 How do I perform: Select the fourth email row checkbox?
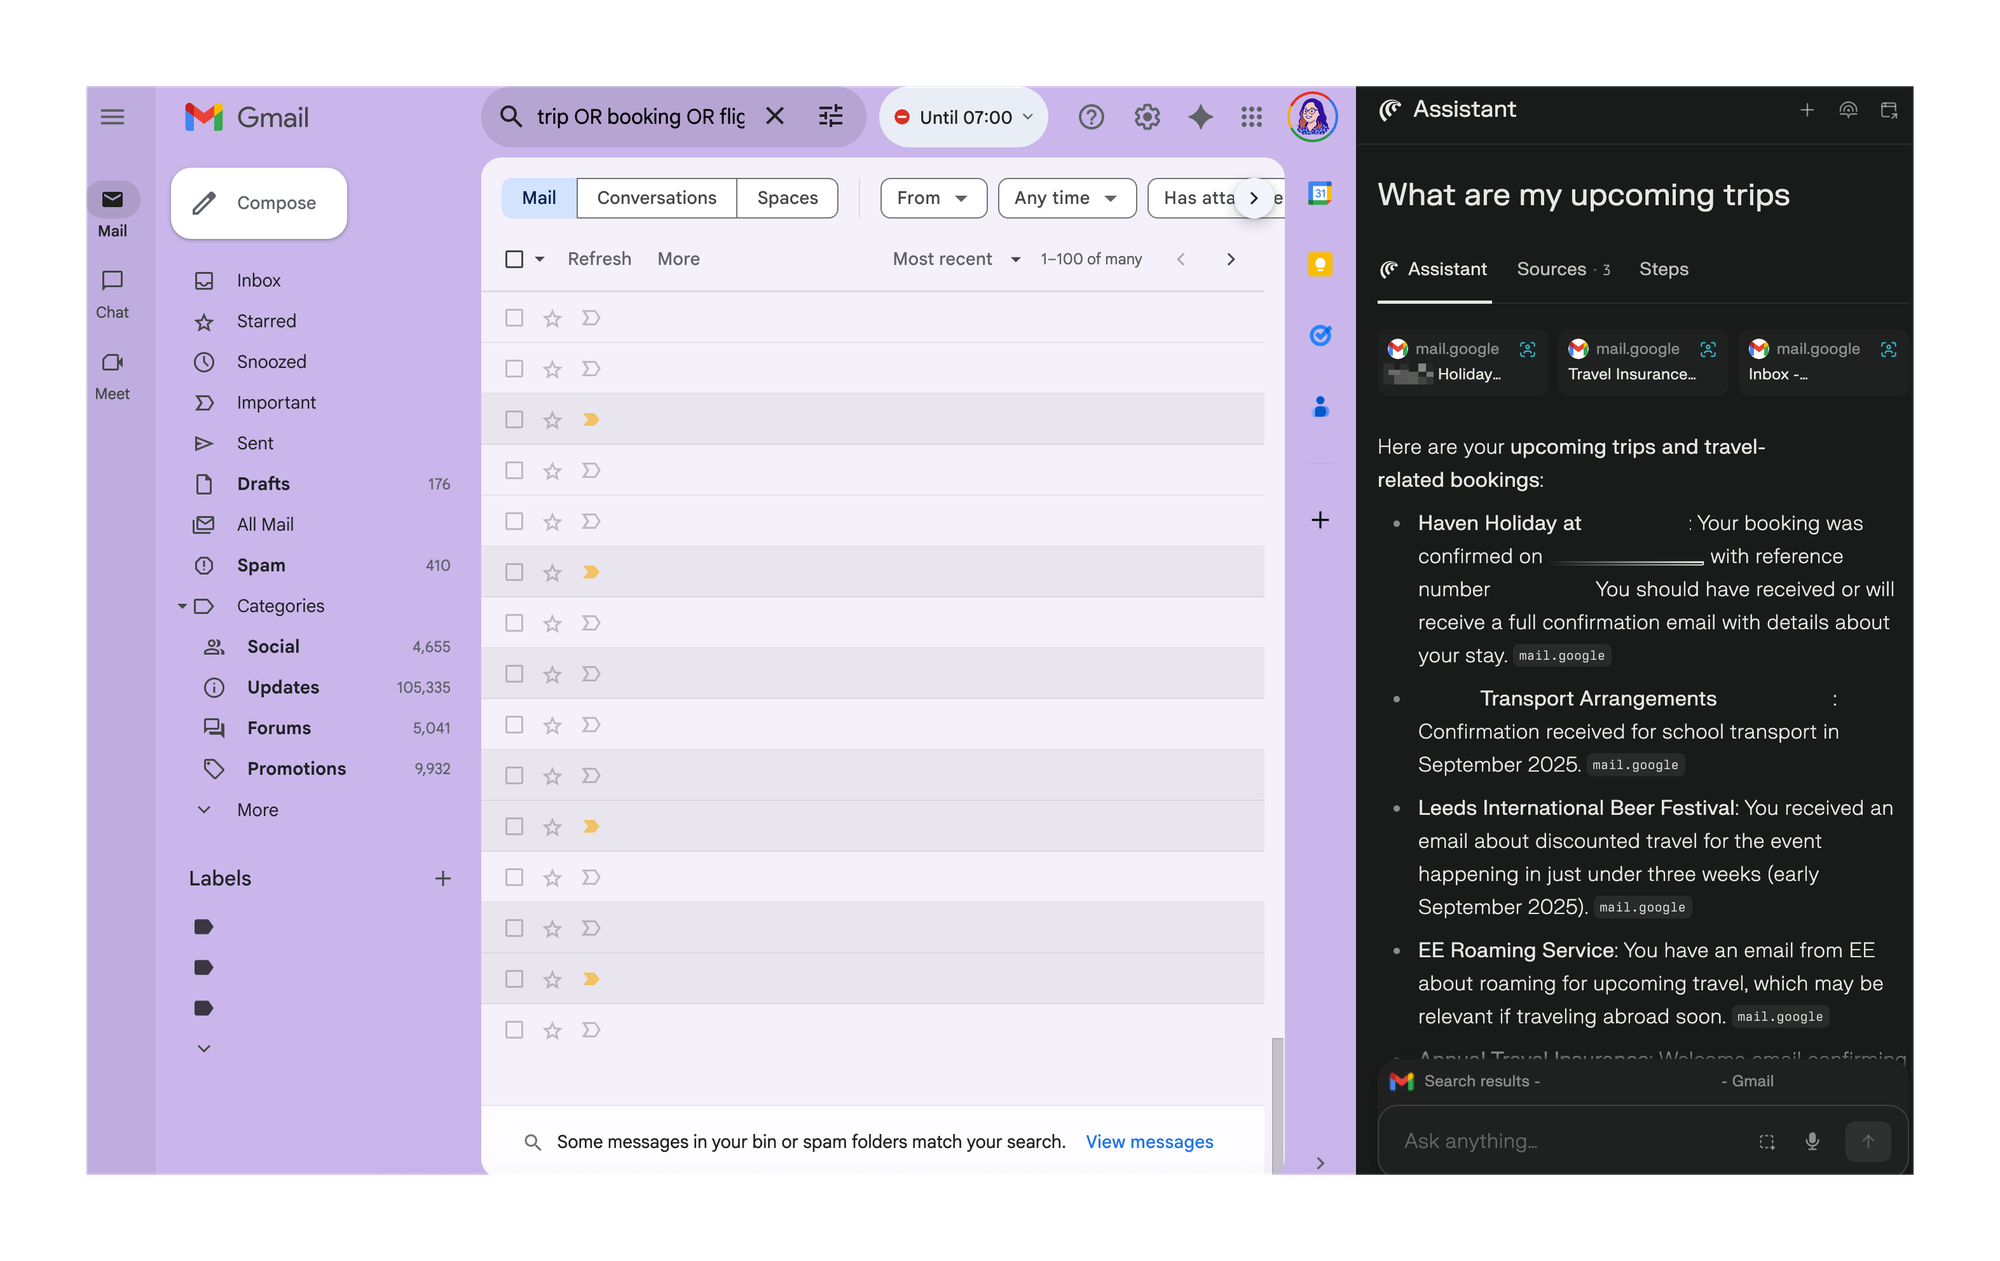(514, 470)
